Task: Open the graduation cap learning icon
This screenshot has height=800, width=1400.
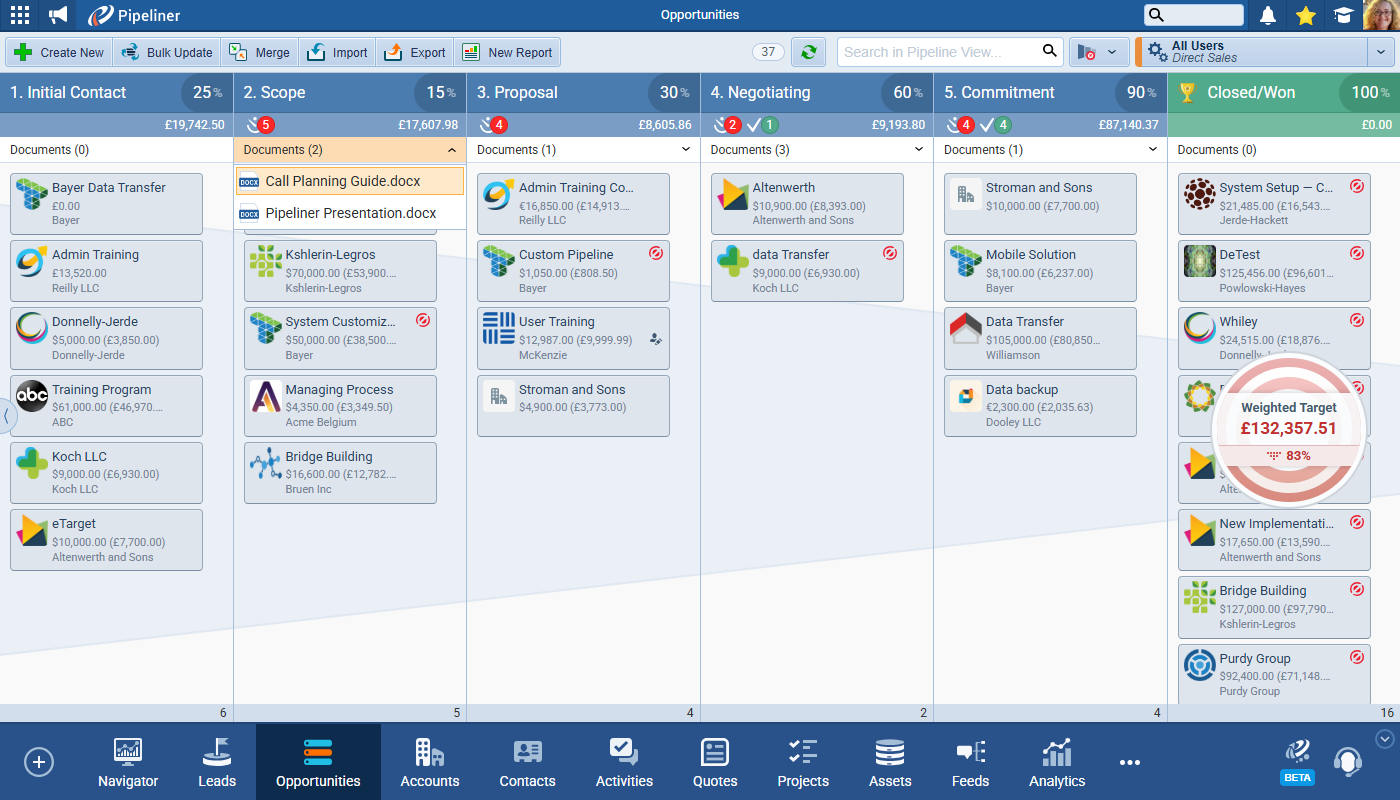Action: 1342,15
